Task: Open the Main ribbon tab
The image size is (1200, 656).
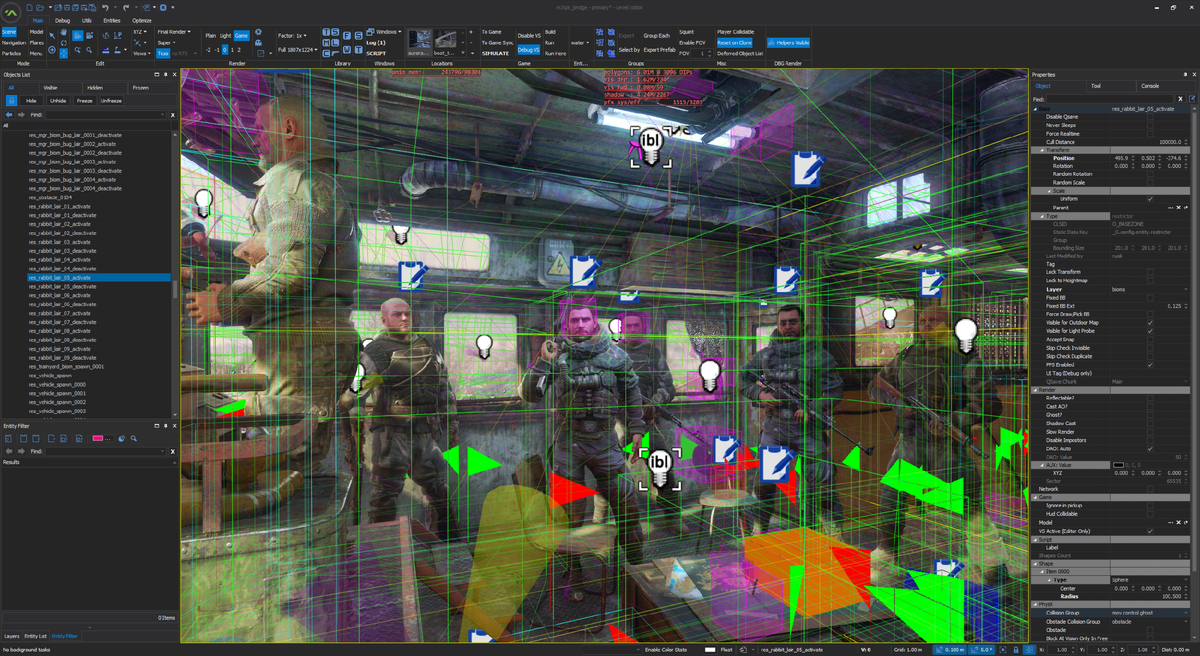Action: click(x=38, y=20)
